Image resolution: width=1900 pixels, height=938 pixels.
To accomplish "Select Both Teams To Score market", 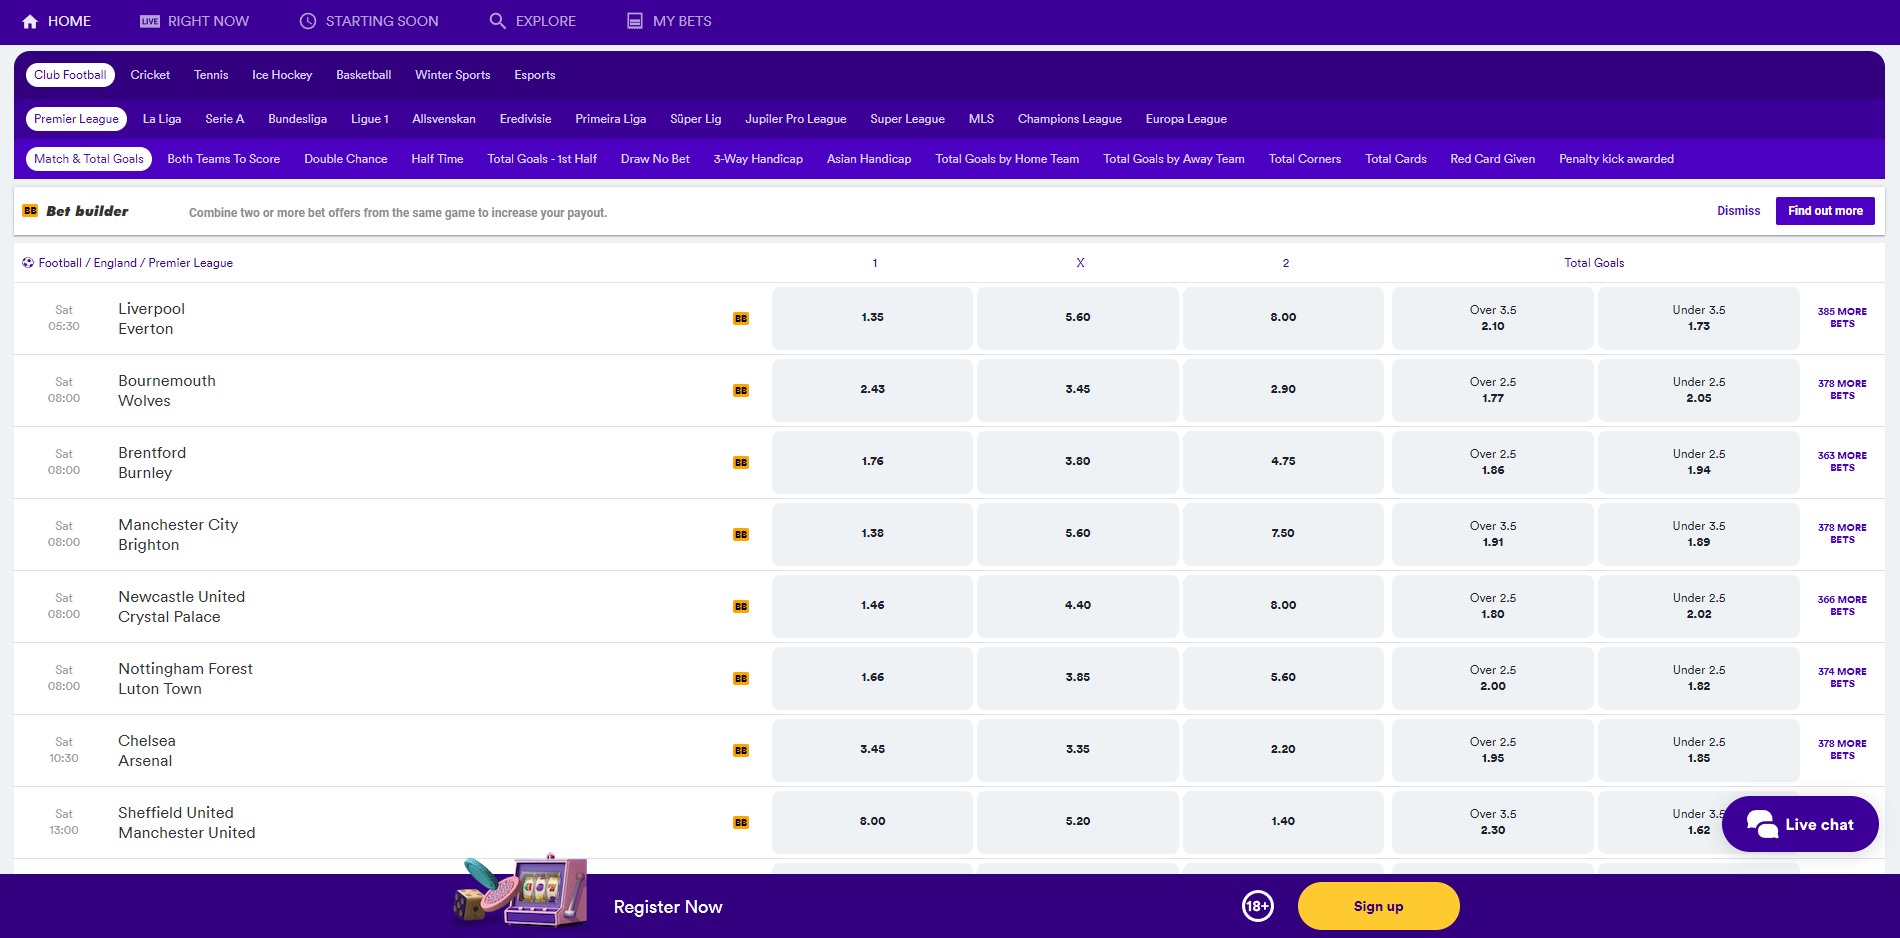I will (x=224, y=159).
